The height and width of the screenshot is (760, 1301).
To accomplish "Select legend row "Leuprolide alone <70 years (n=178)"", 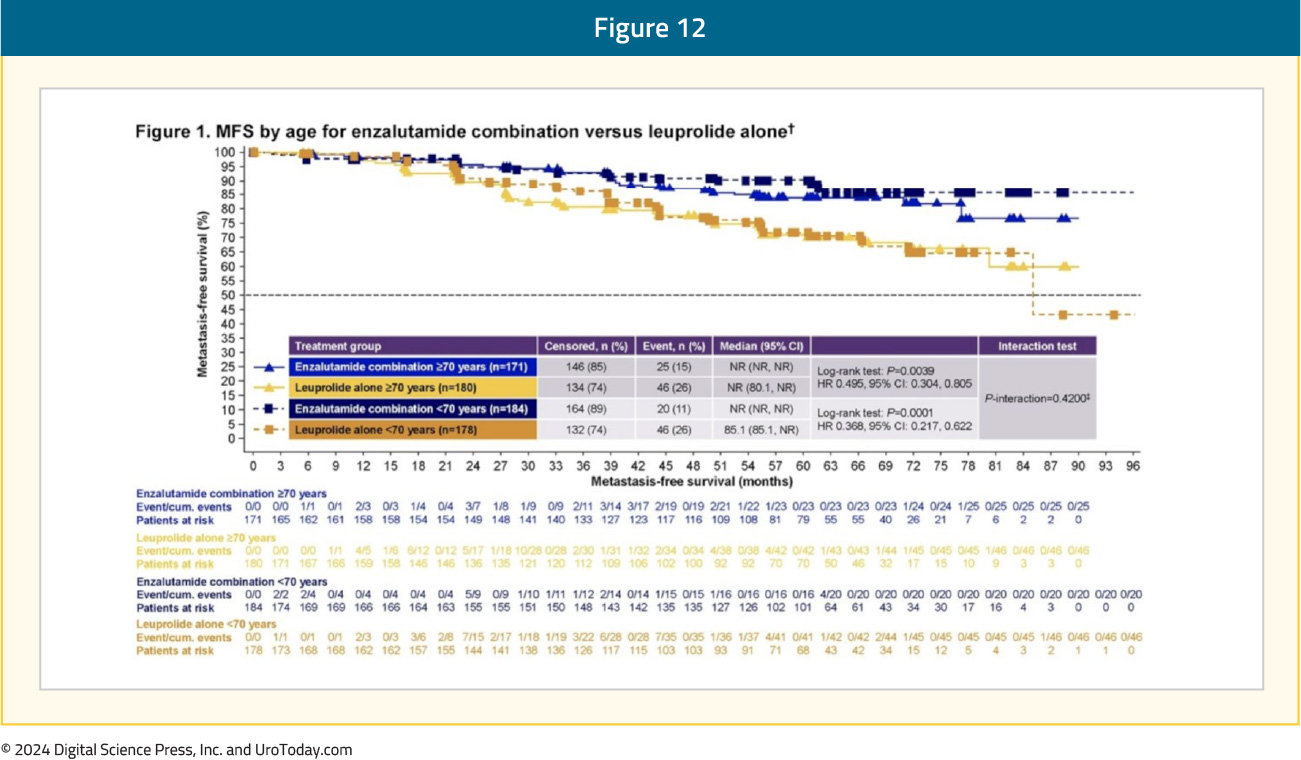I will coord(413,430).
